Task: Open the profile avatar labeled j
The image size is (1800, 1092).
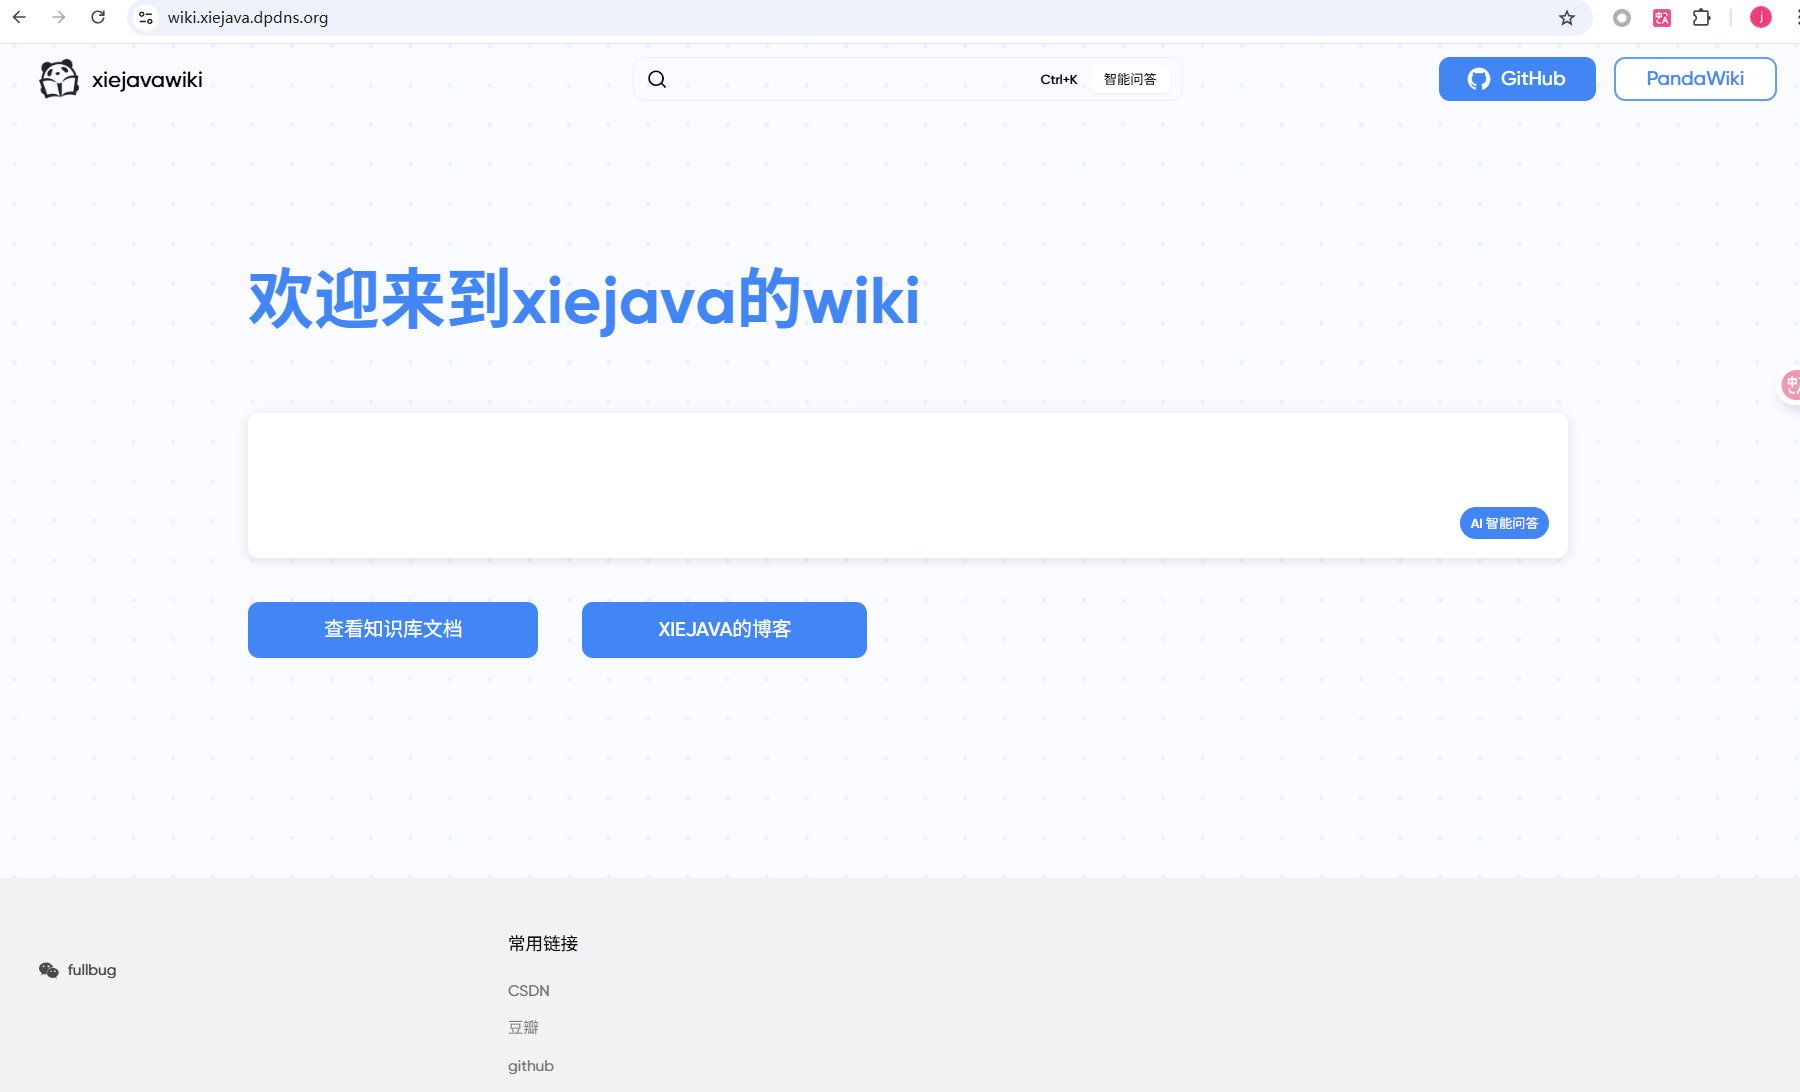Action: tap(1761, 17)
